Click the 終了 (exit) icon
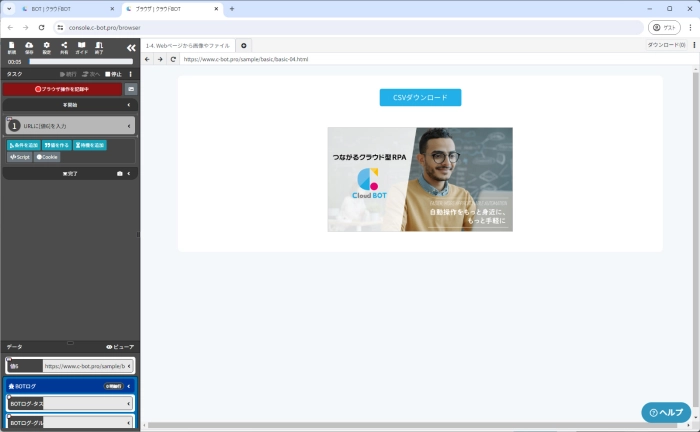This screenshot has height=432, width=700. [x=99, y=47]
